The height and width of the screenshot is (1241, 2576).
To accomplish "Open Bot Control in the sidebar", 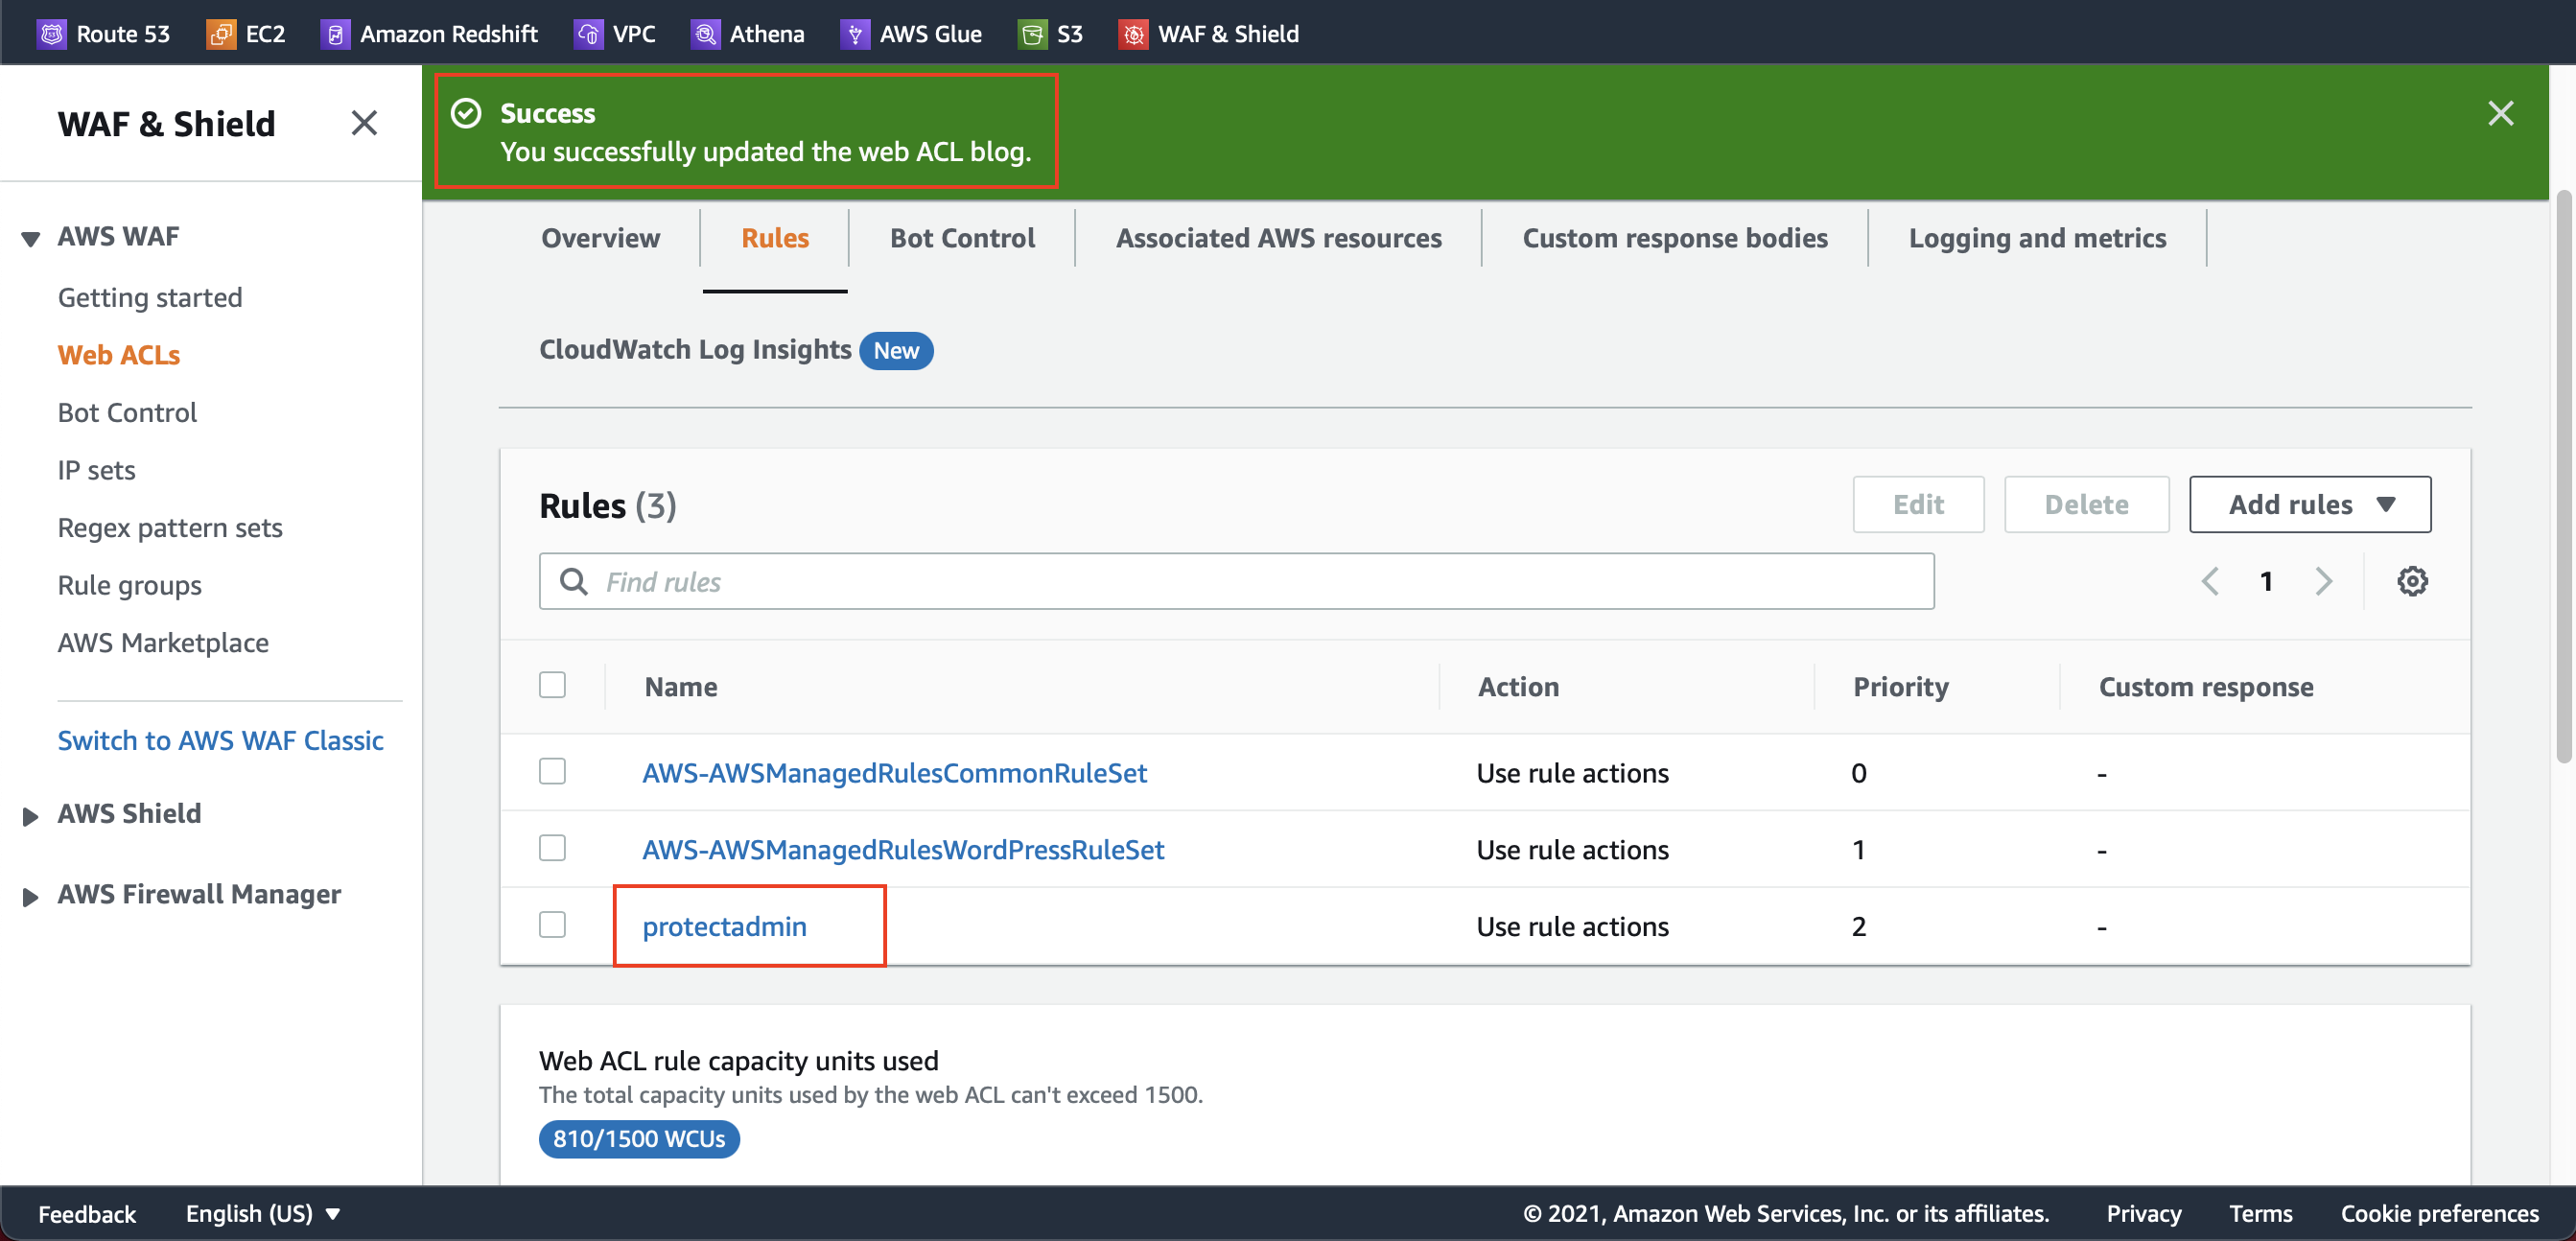I will (x=127, y=412).
